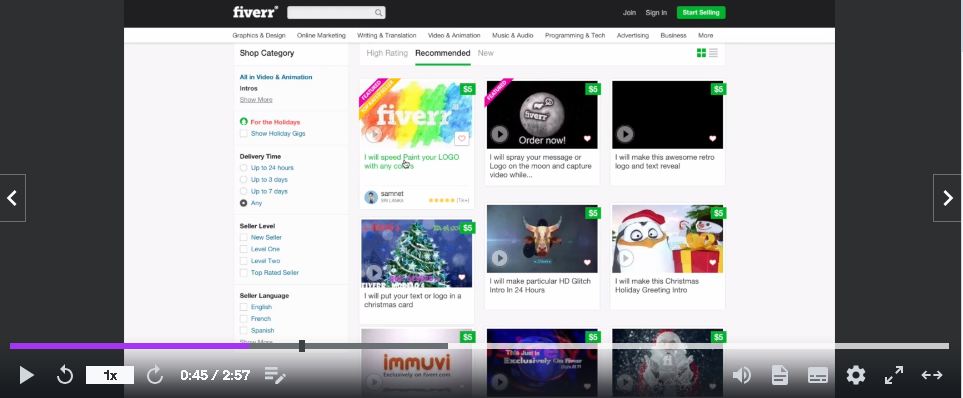Screen dimensions: 963x398
Task: Mute the video with the speaker icon
Action: 742,375
